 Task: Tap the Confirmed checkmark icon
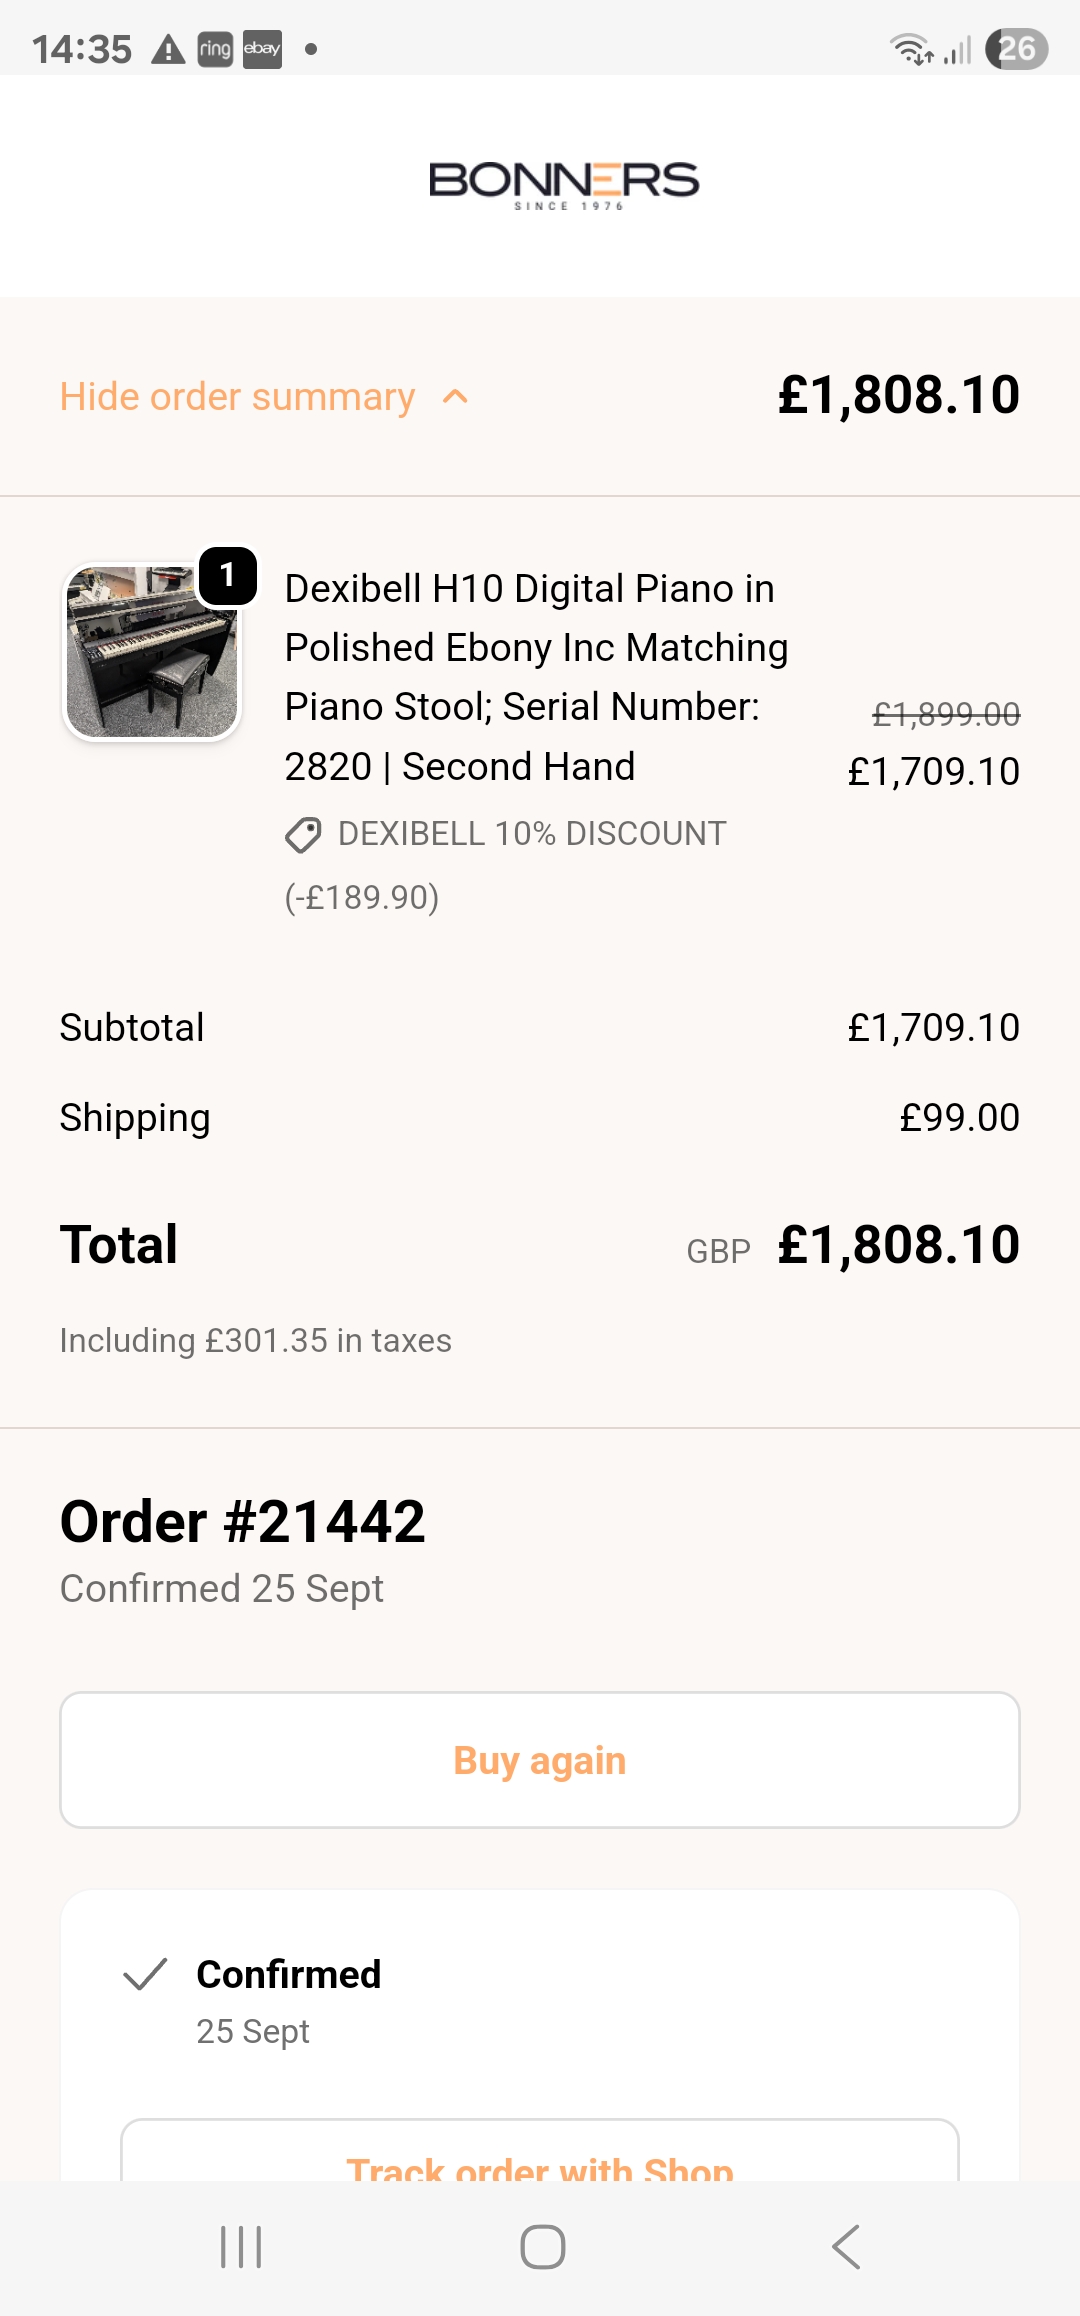[x=145, y=1974]
